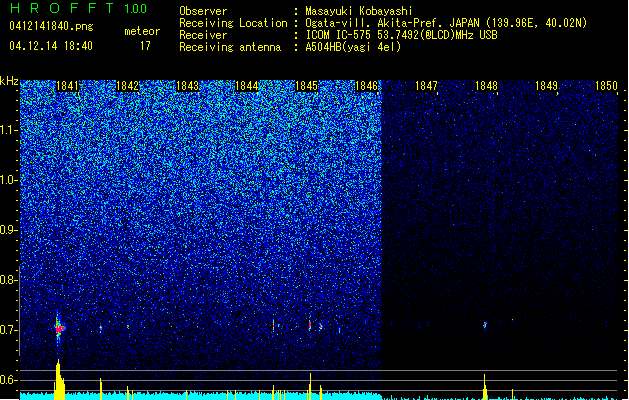Screen dimensions: 629x400
Task: Click the word meteor above the count
Action: (x=142, y=31)
